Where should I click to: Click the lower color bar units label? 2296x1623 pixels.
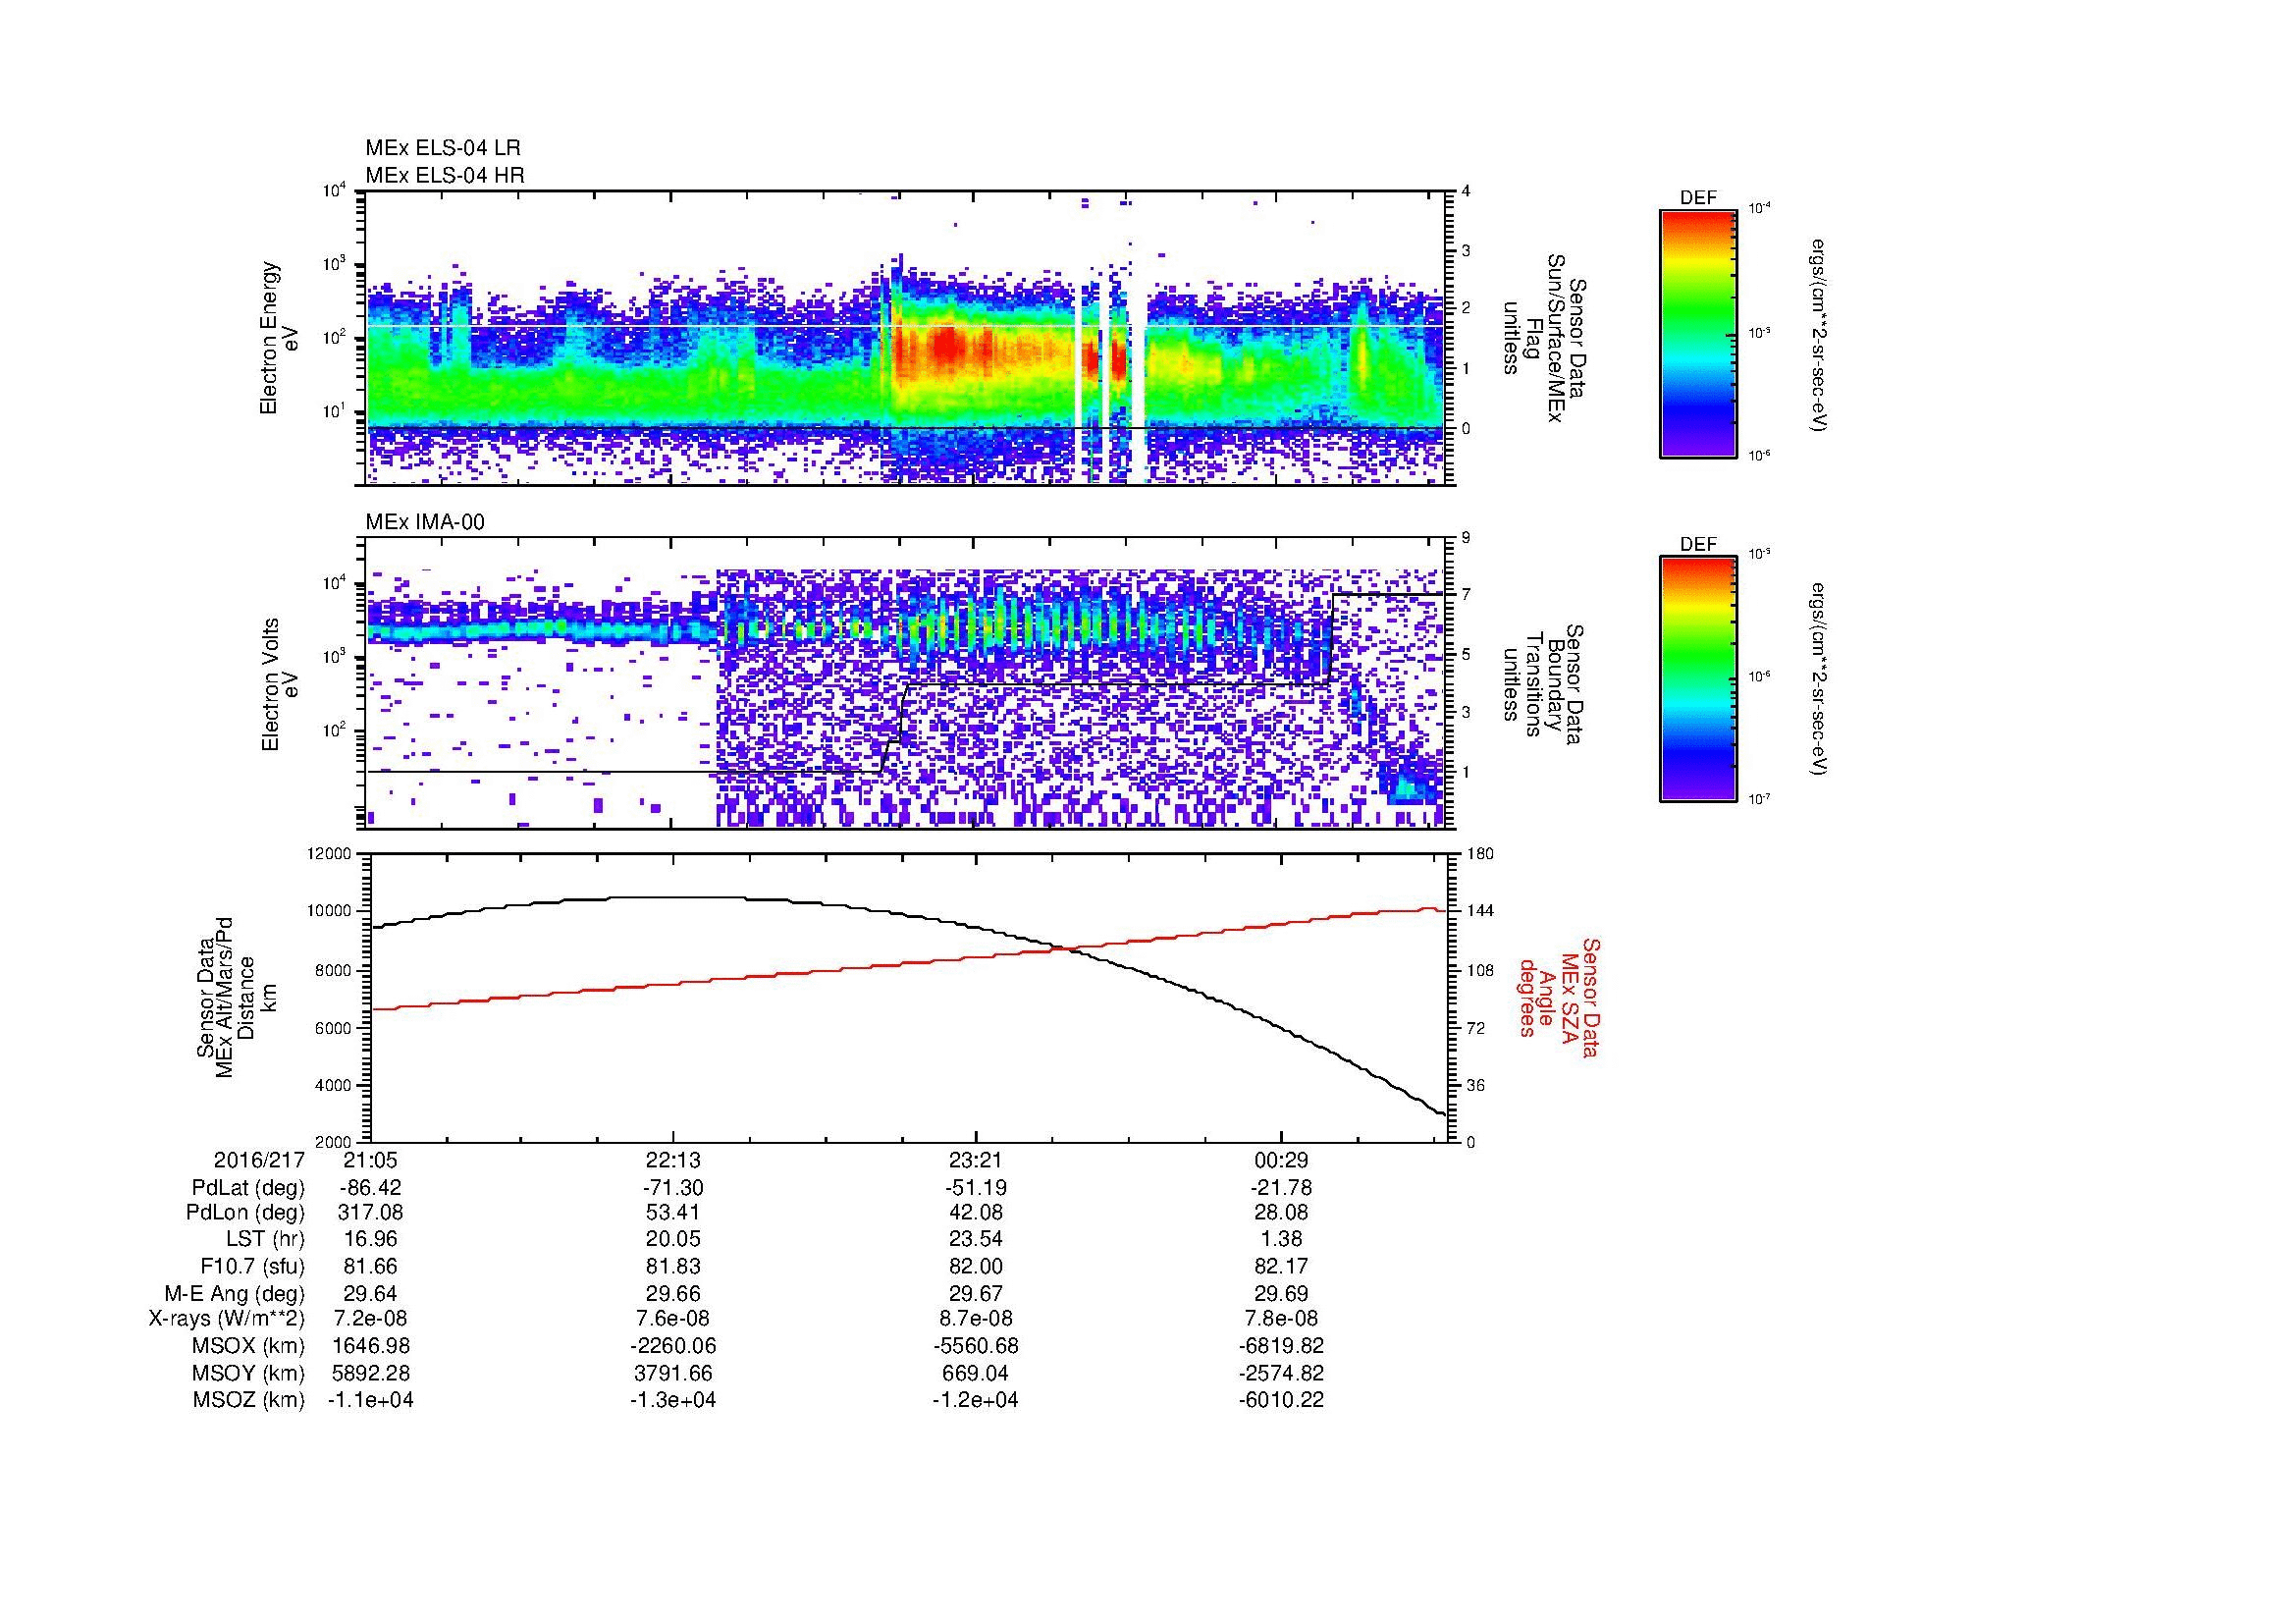[1821, 680]
